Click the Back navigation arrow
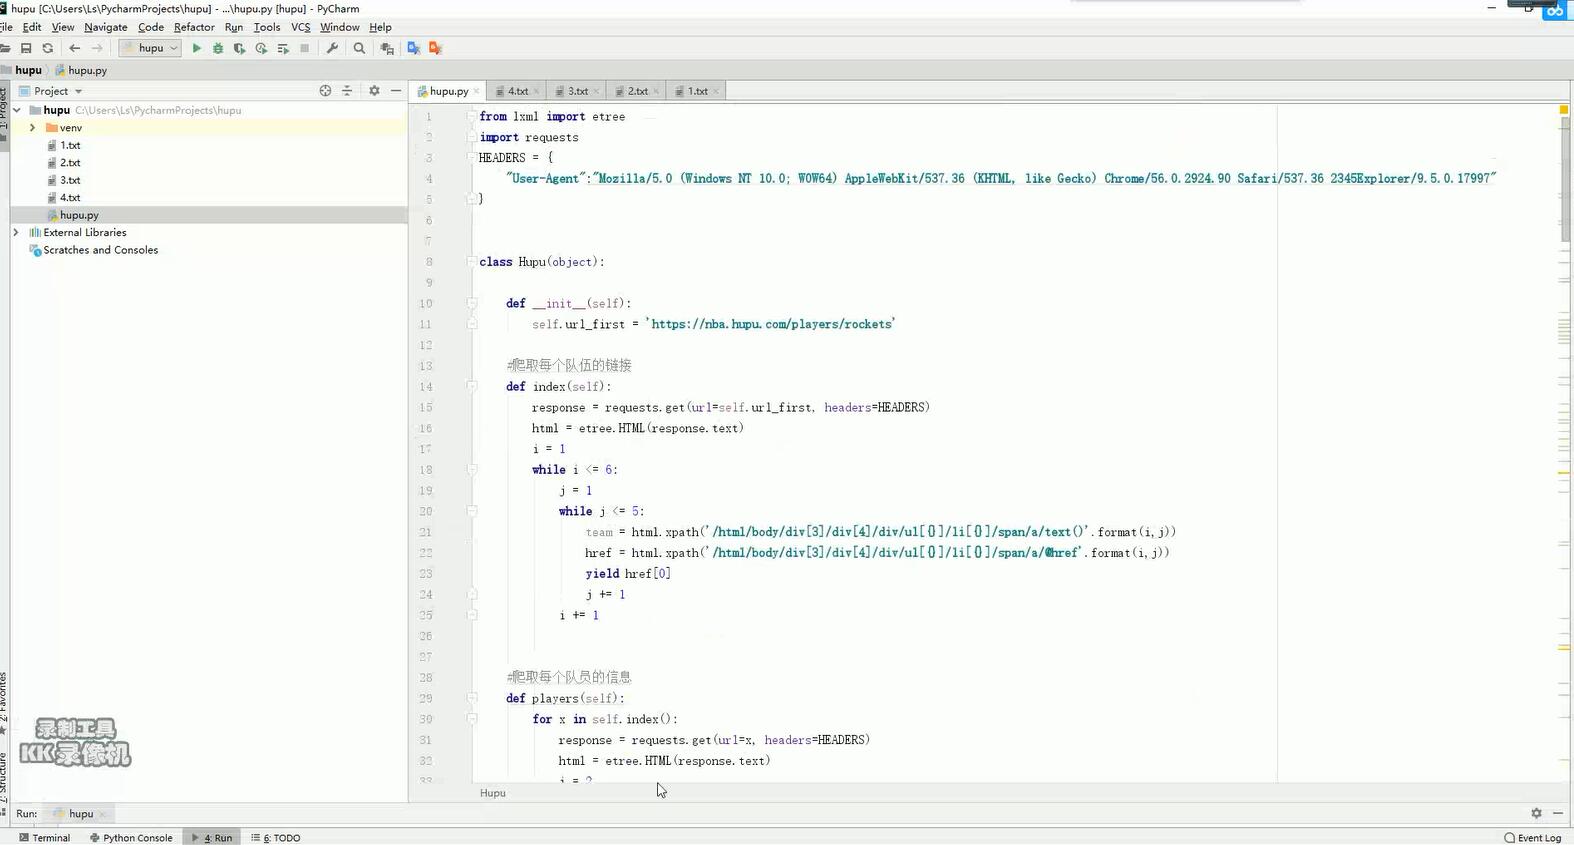This screenshot has height=845, width=1574. tap(75, 48)
